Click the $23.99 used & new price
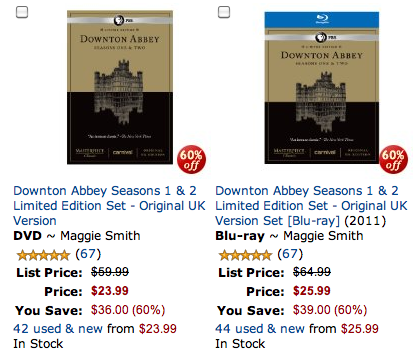The image size is (416, 362). point(158,329)
